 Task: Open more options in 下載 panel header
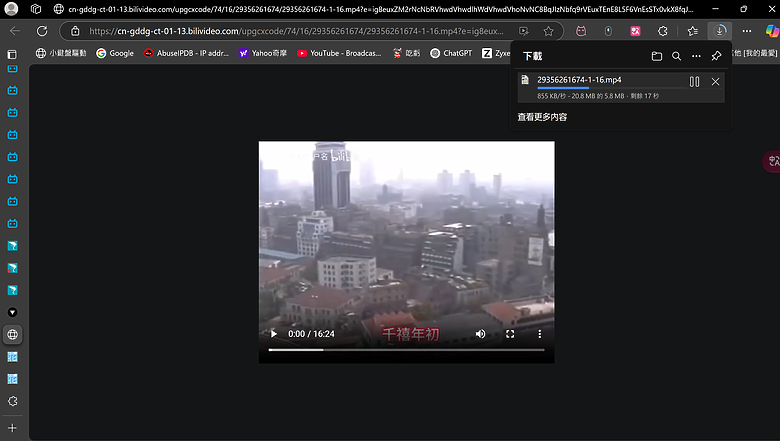coord(696,56)
